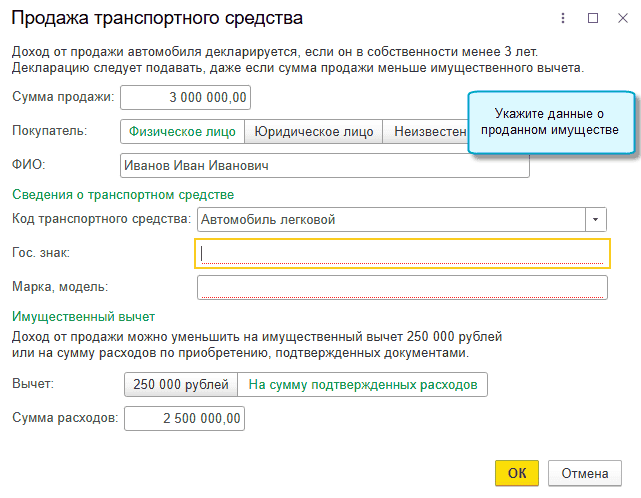Focus the Сумма продажи amount field
The width and height of the screenshot is (641, 498).
pos(185,97)
